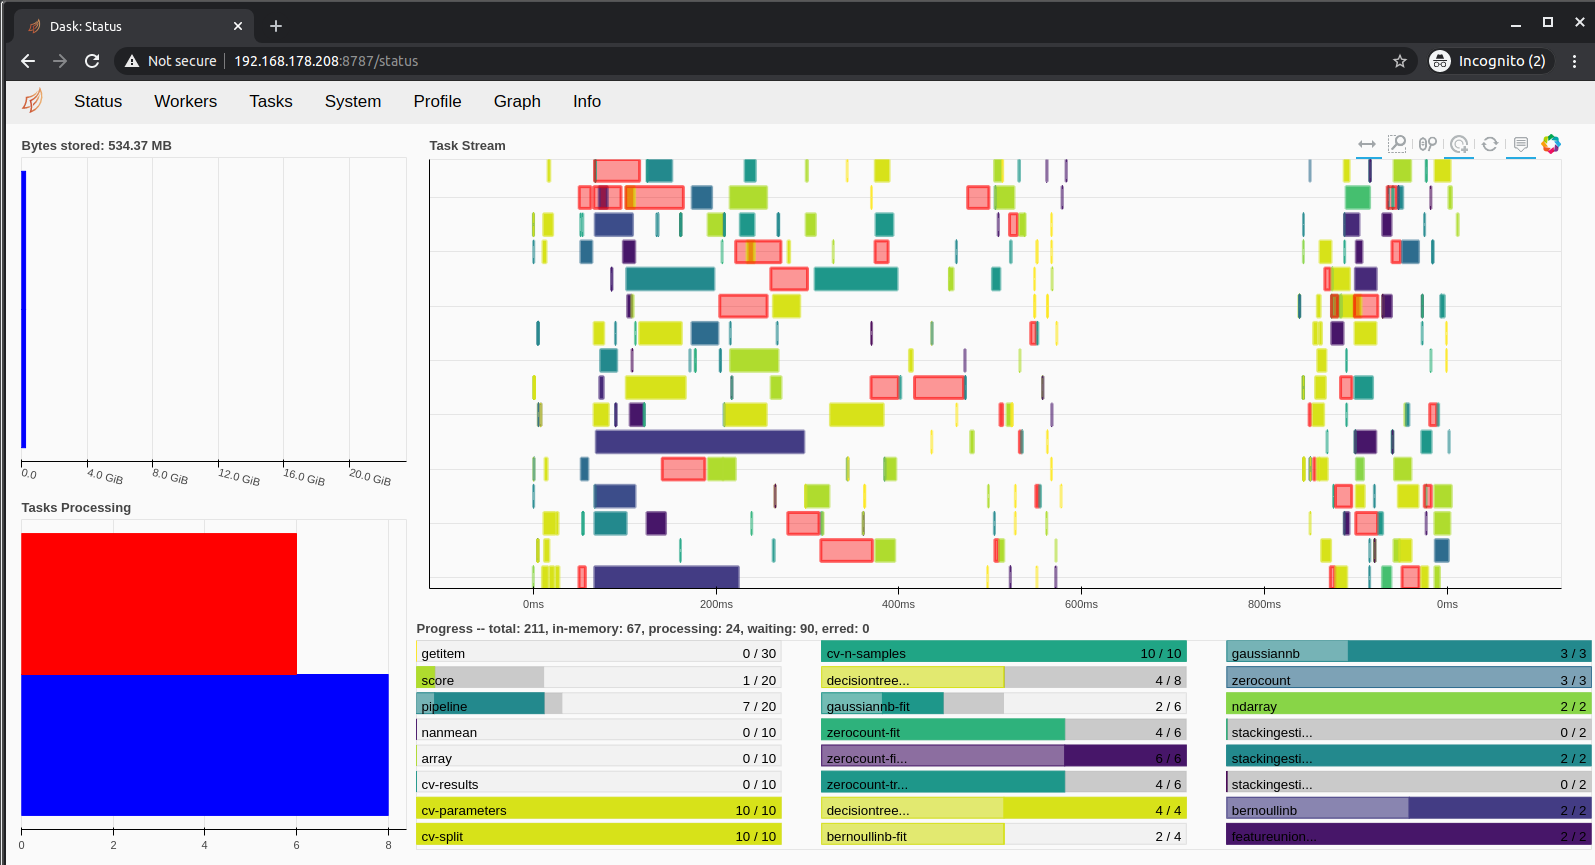Viewport: 1595px width, 865px height.
Task: Click the cv-n-samples progress bar
Action: coord(1004,653)
